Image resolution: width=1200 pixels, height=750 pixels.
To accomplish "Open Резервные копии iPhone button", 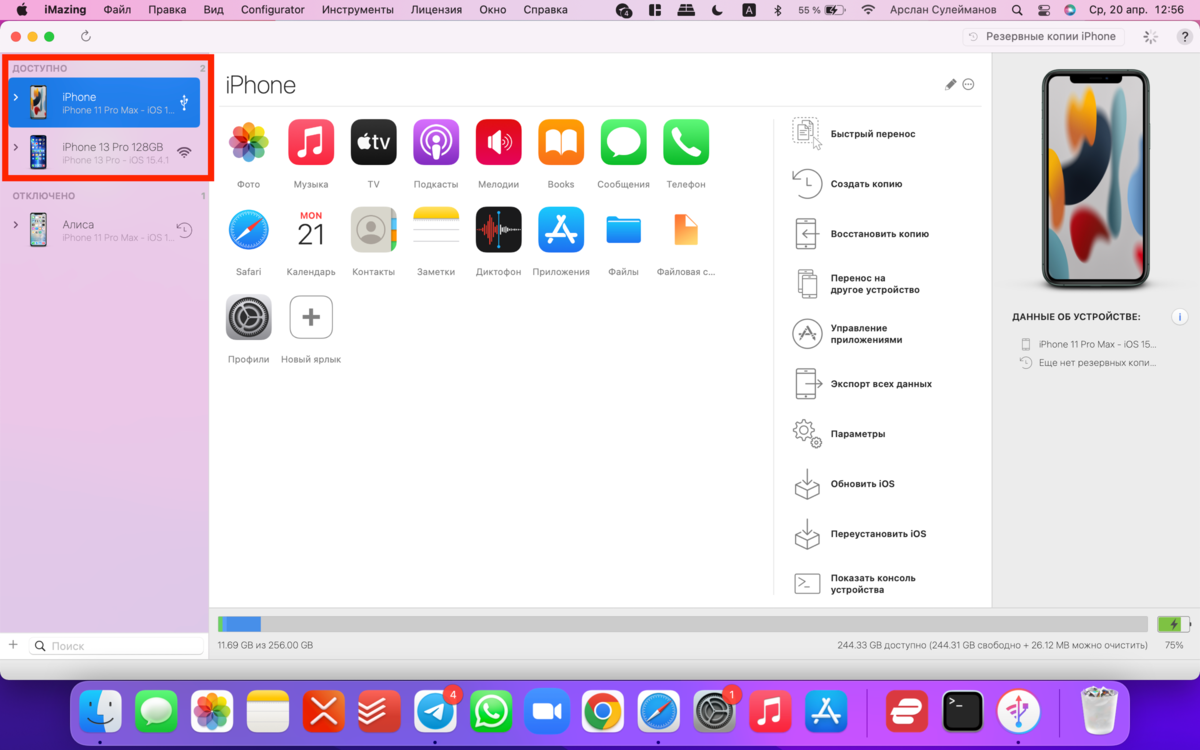I will [x=1043, y=36].
